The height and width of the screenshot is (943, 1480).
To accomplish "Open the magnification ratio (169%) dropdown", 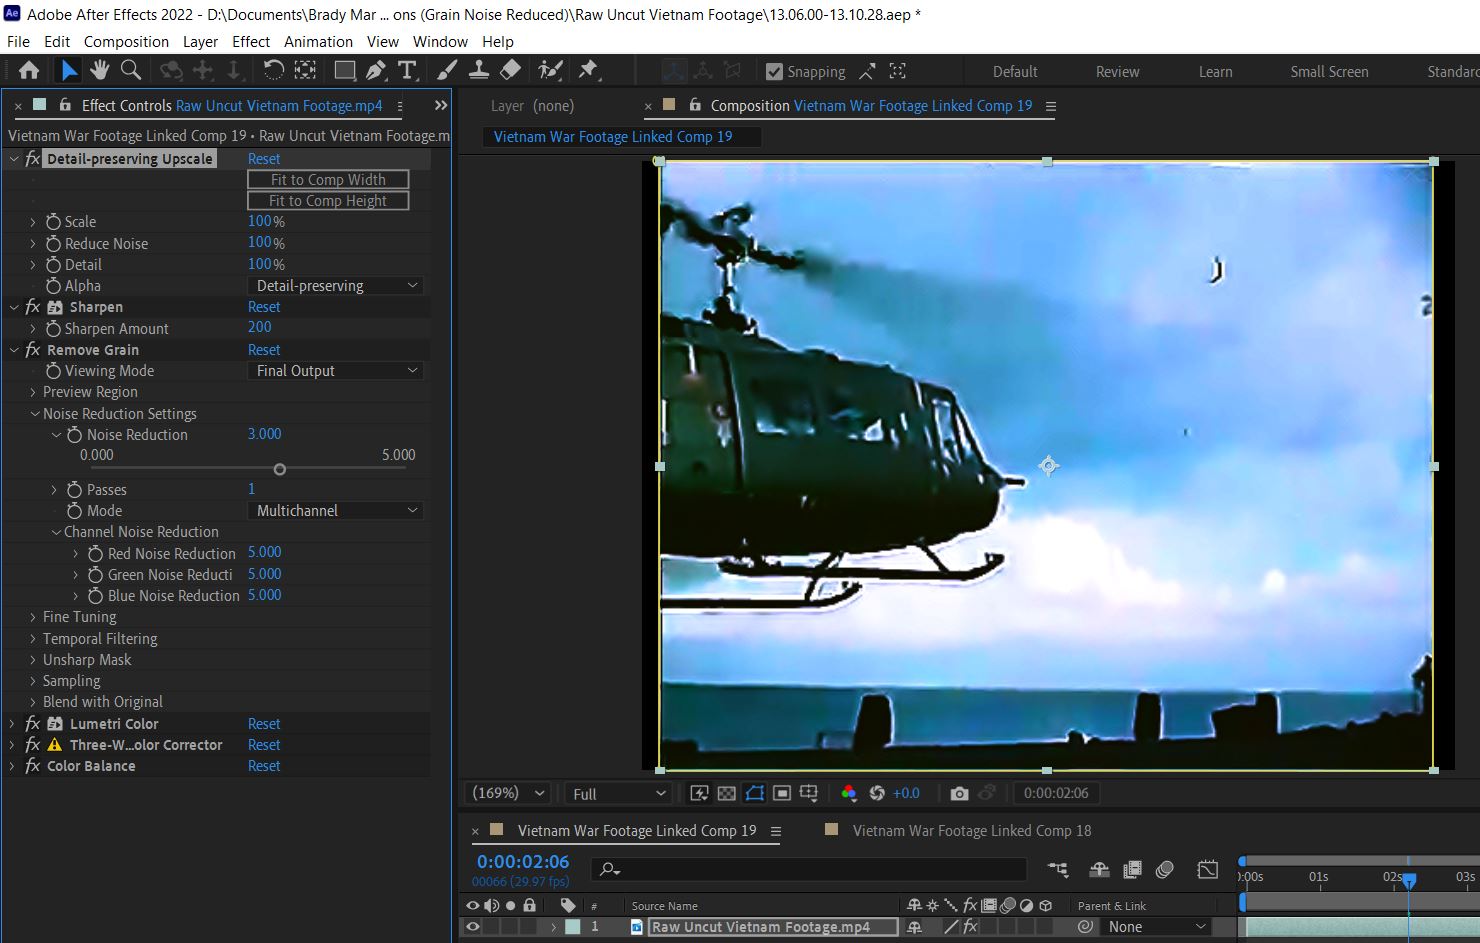I will [x=509, y=793].
